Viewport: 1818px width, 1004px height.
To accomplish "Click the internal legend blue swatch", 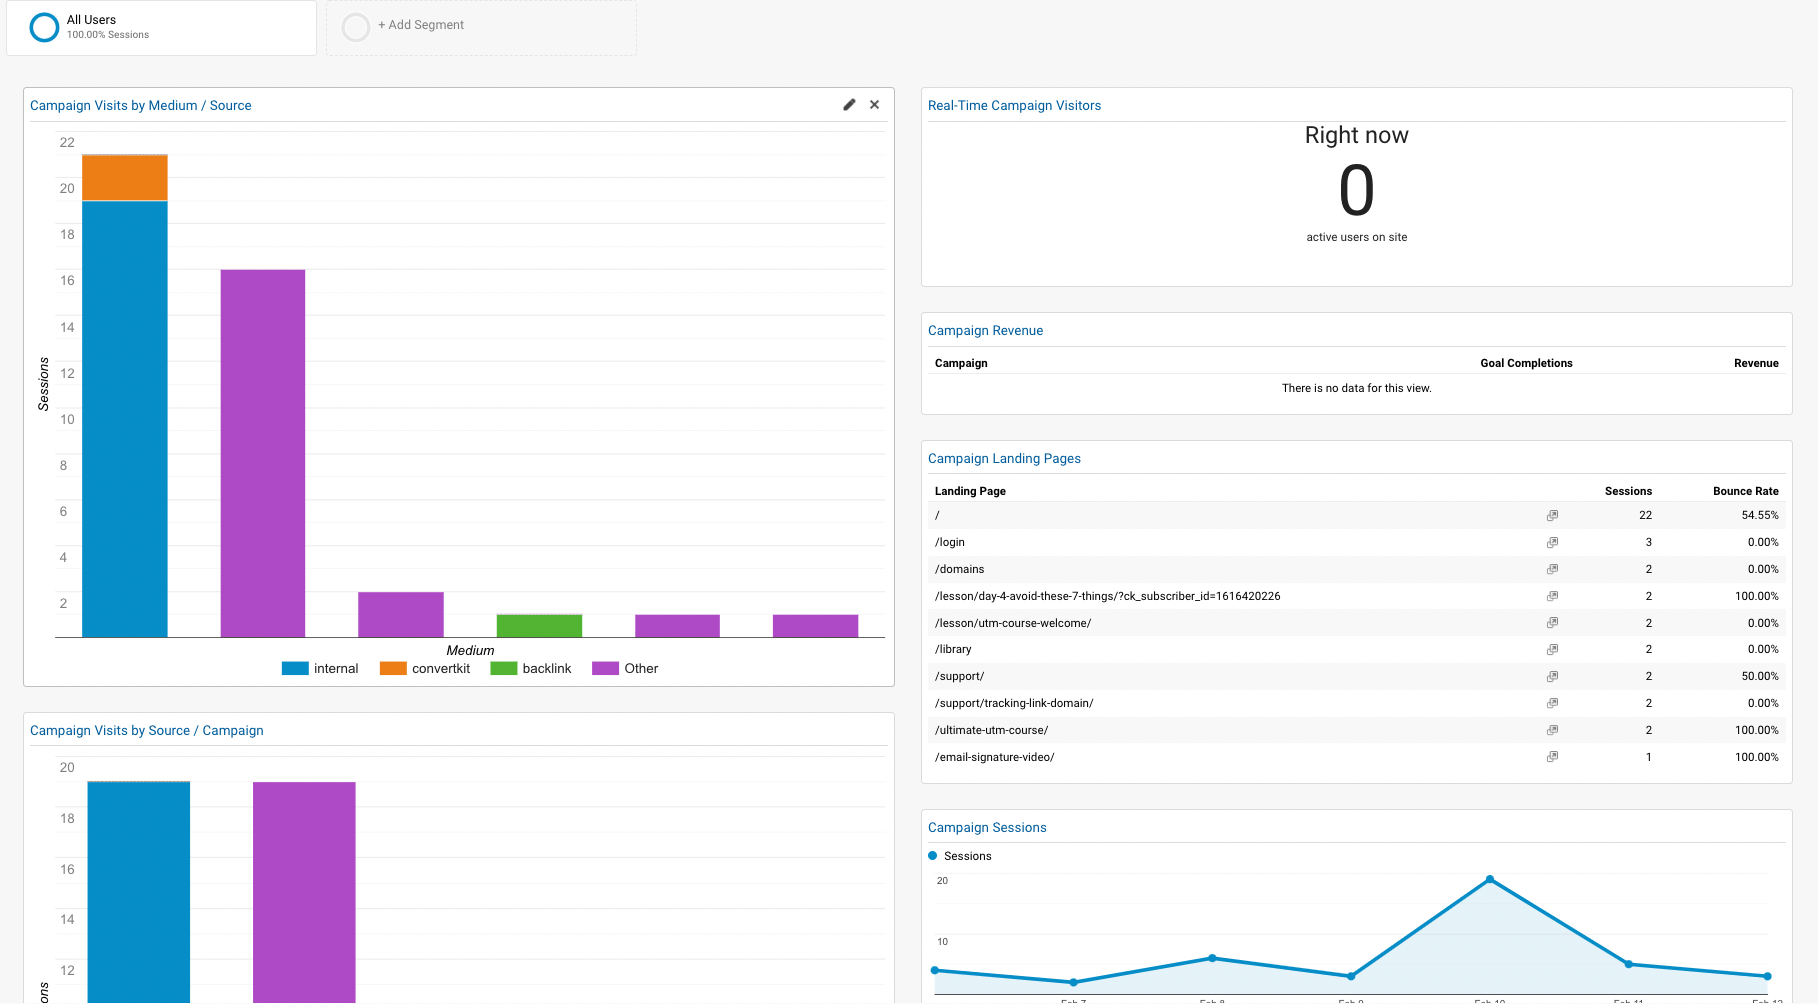I will pyautogui.click(x=295, y=669).
